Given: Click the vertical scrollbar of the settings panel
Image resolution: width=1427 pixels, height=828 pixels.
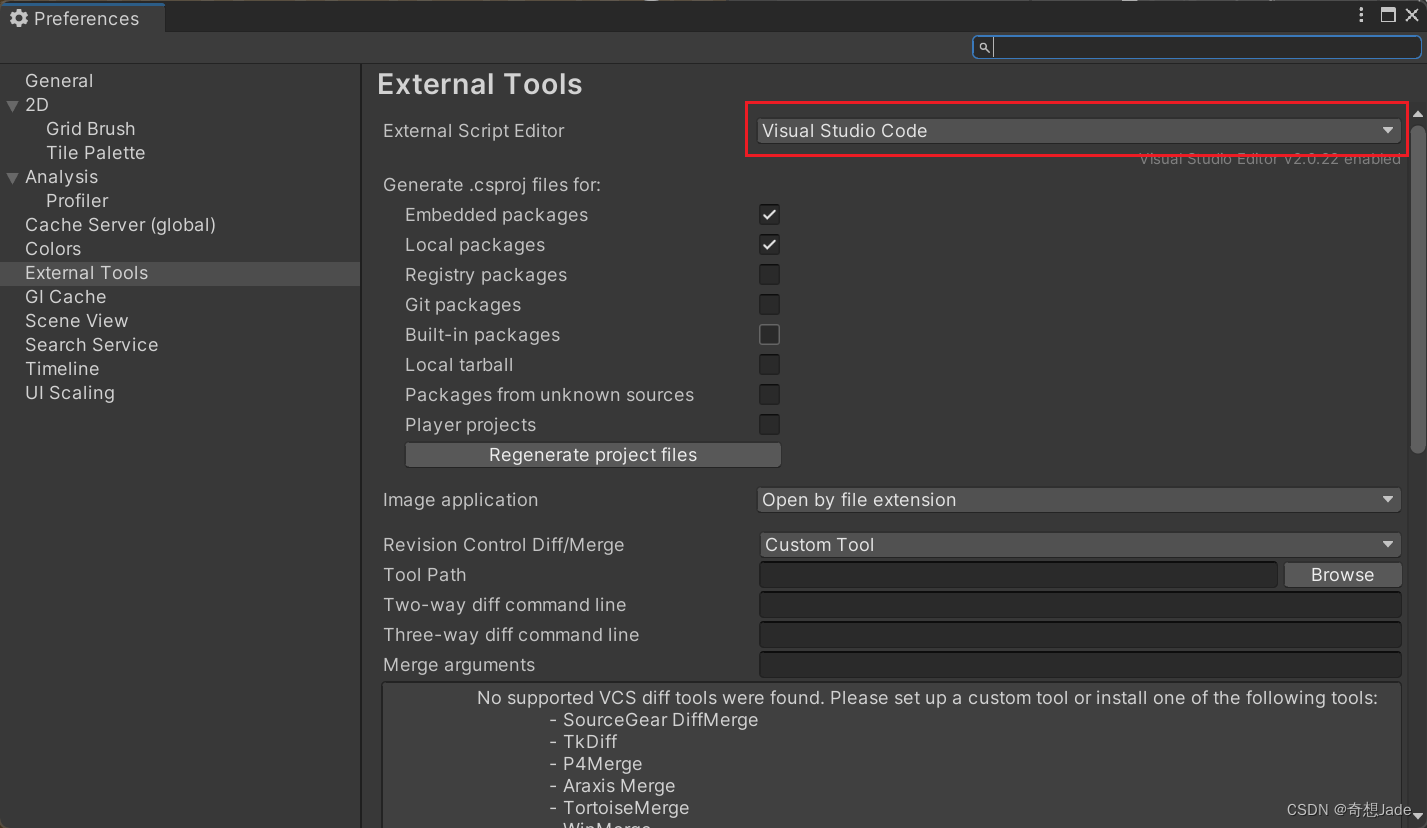Looking at the screenshot, I should tap(1417, 290).
